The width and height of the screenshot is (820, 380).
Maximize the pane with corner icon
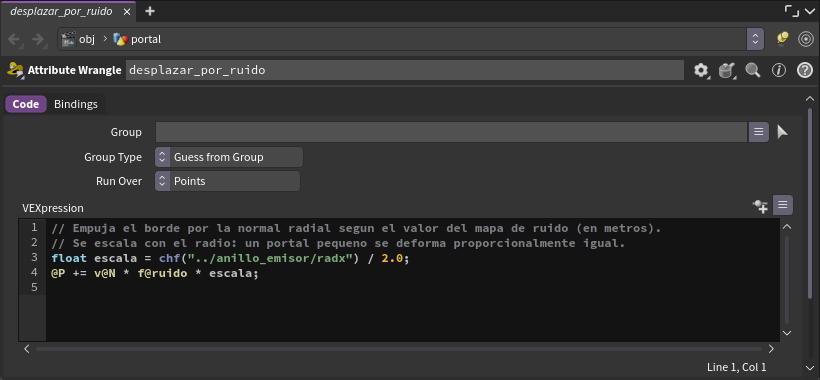(792, 11)
